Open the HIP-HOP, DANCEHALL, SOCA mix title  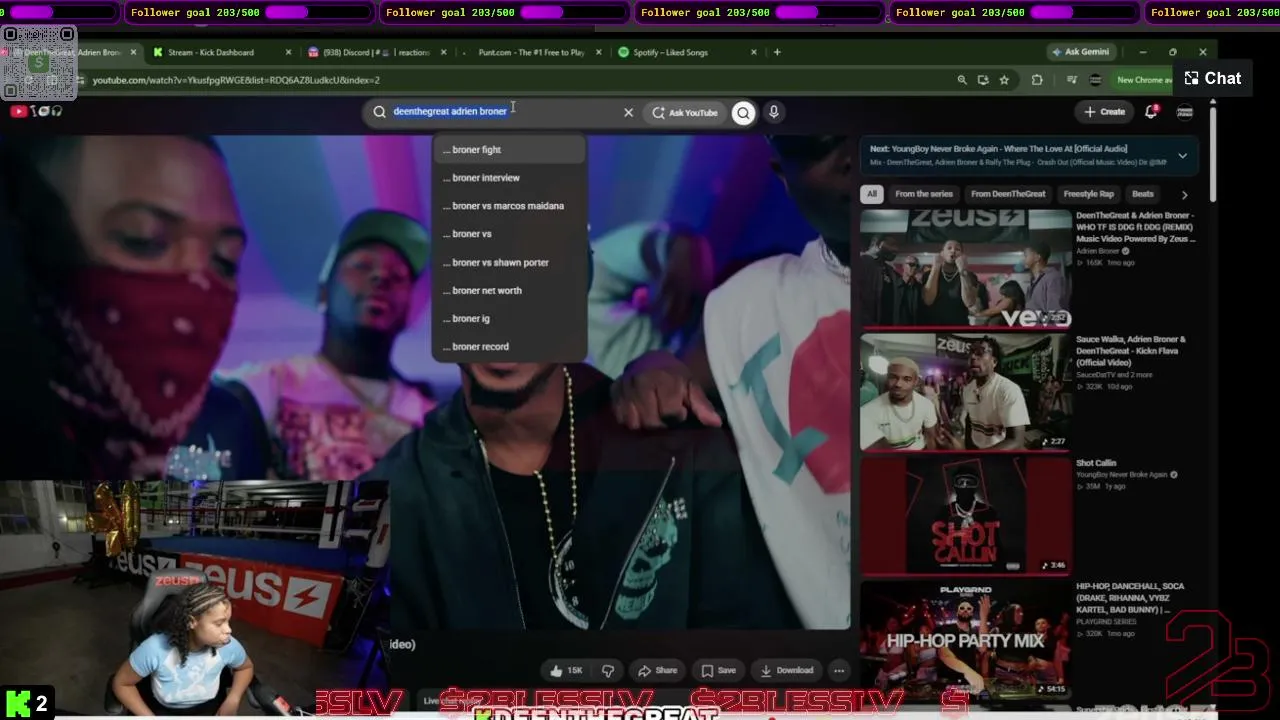pyautogui.click(x=1131, y=598)
